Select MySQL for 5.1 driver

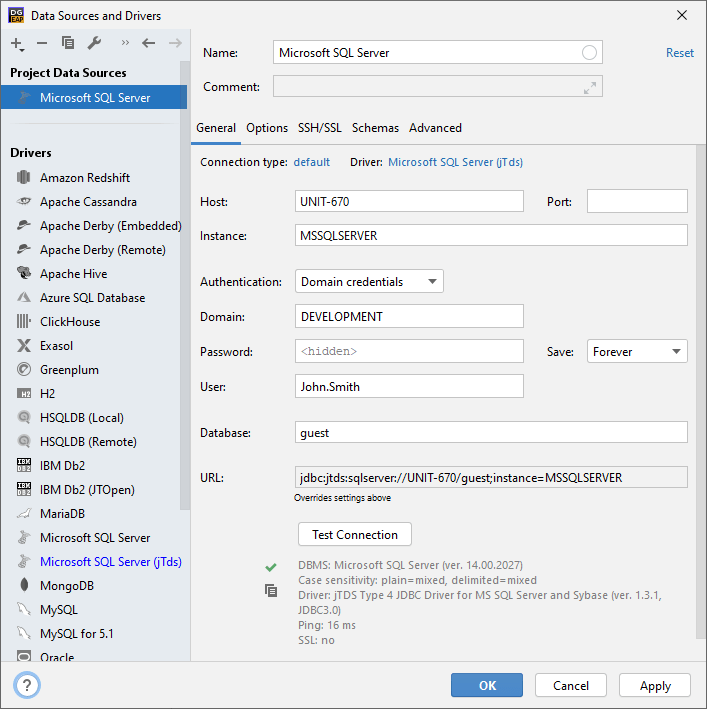tap(94, 633)
